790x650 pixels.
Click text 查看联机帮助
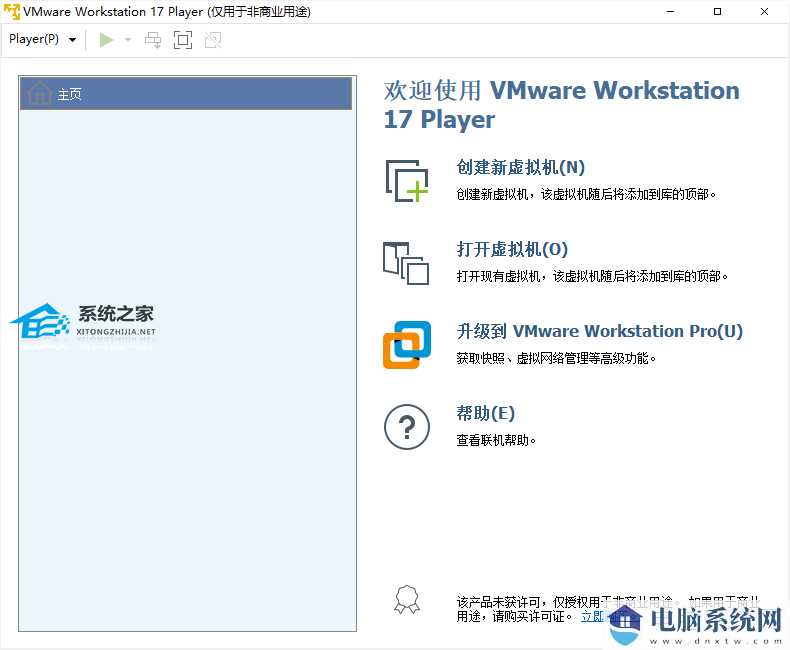coord(496,440)
